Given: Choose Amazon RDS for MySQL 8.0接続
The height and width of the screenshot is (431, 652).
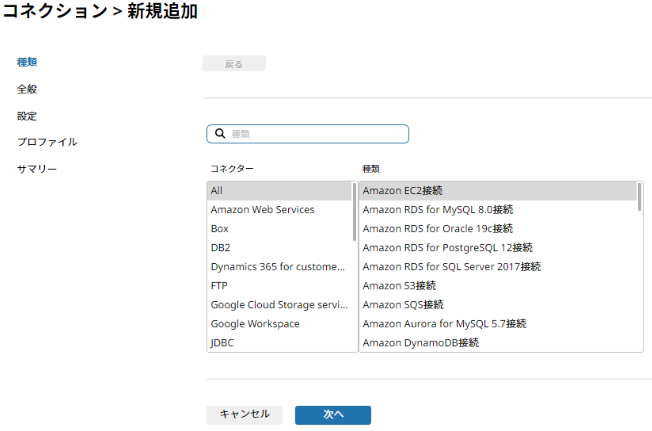Looking at the screenshot, I should pyautogui.click(x=498, y=210).
